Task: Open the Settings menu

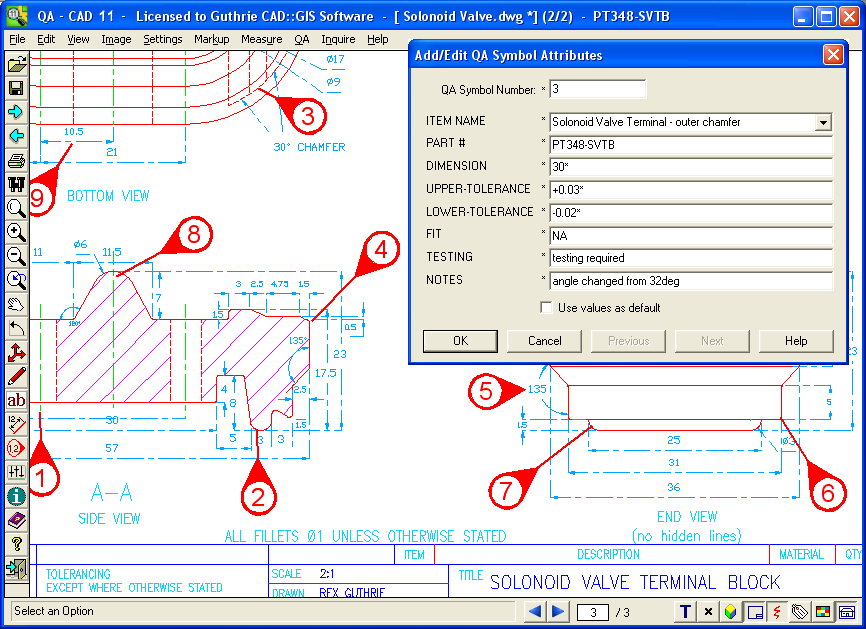Action: click(163, 39)
